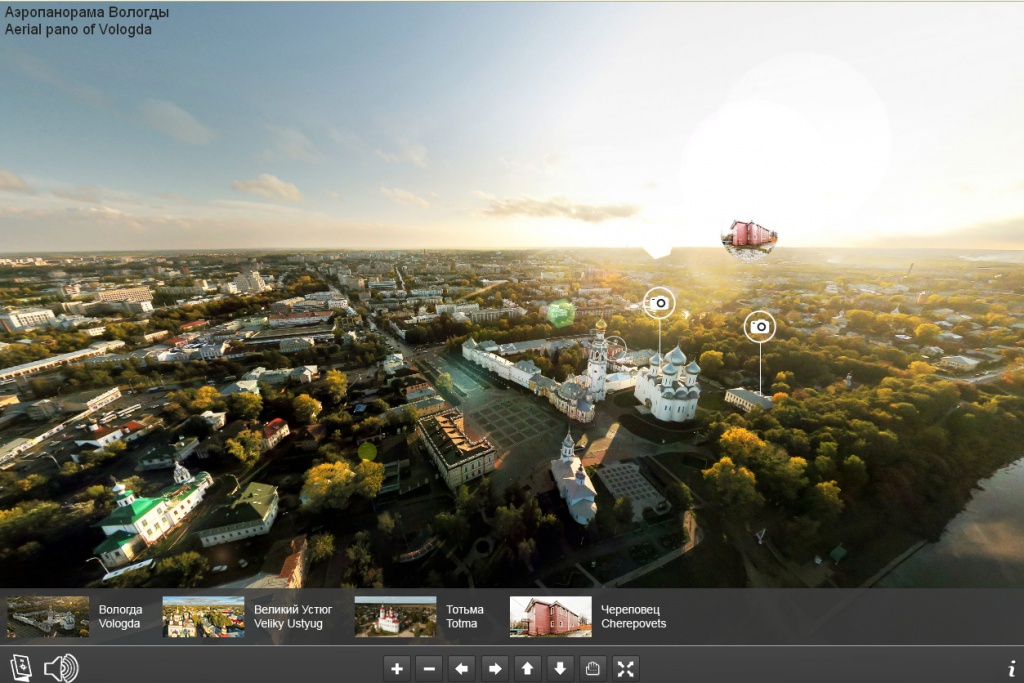
Task: Tilt the view down with the arrow button
Action: pos(561,669)
